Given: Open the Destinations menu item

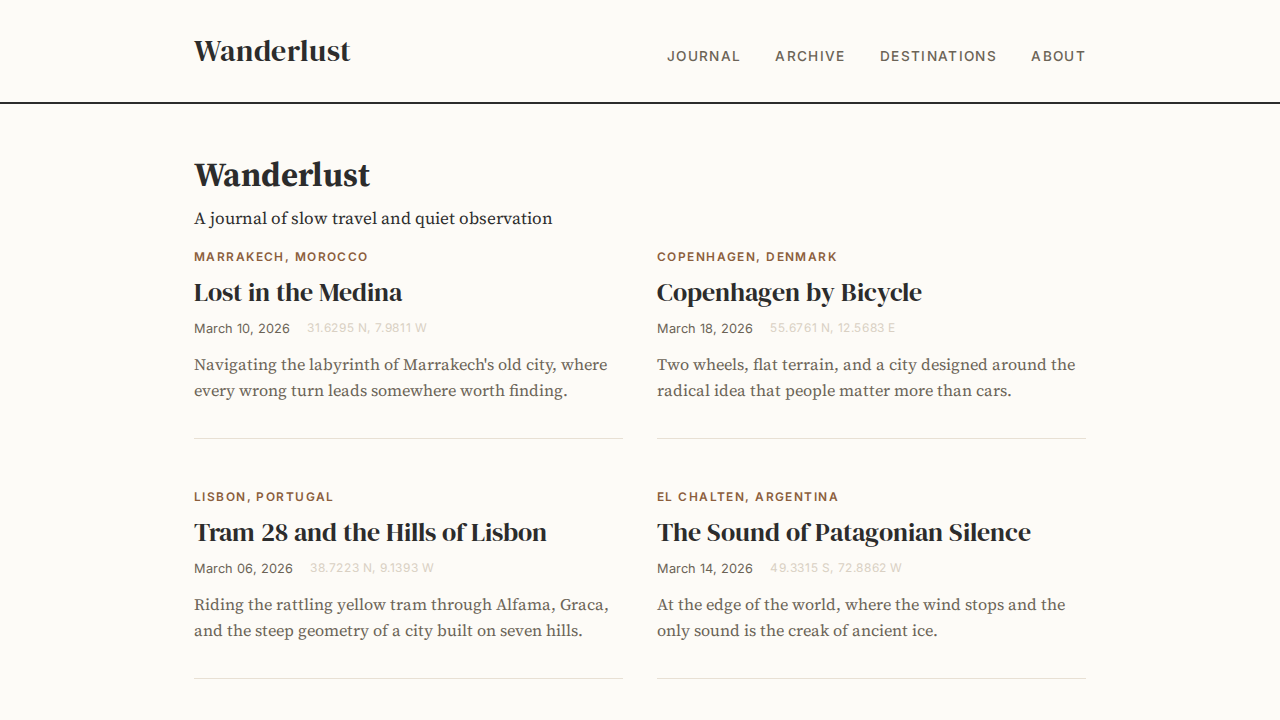Looking at the screenshot, I should pyautogui.click(x=938, y=56).
